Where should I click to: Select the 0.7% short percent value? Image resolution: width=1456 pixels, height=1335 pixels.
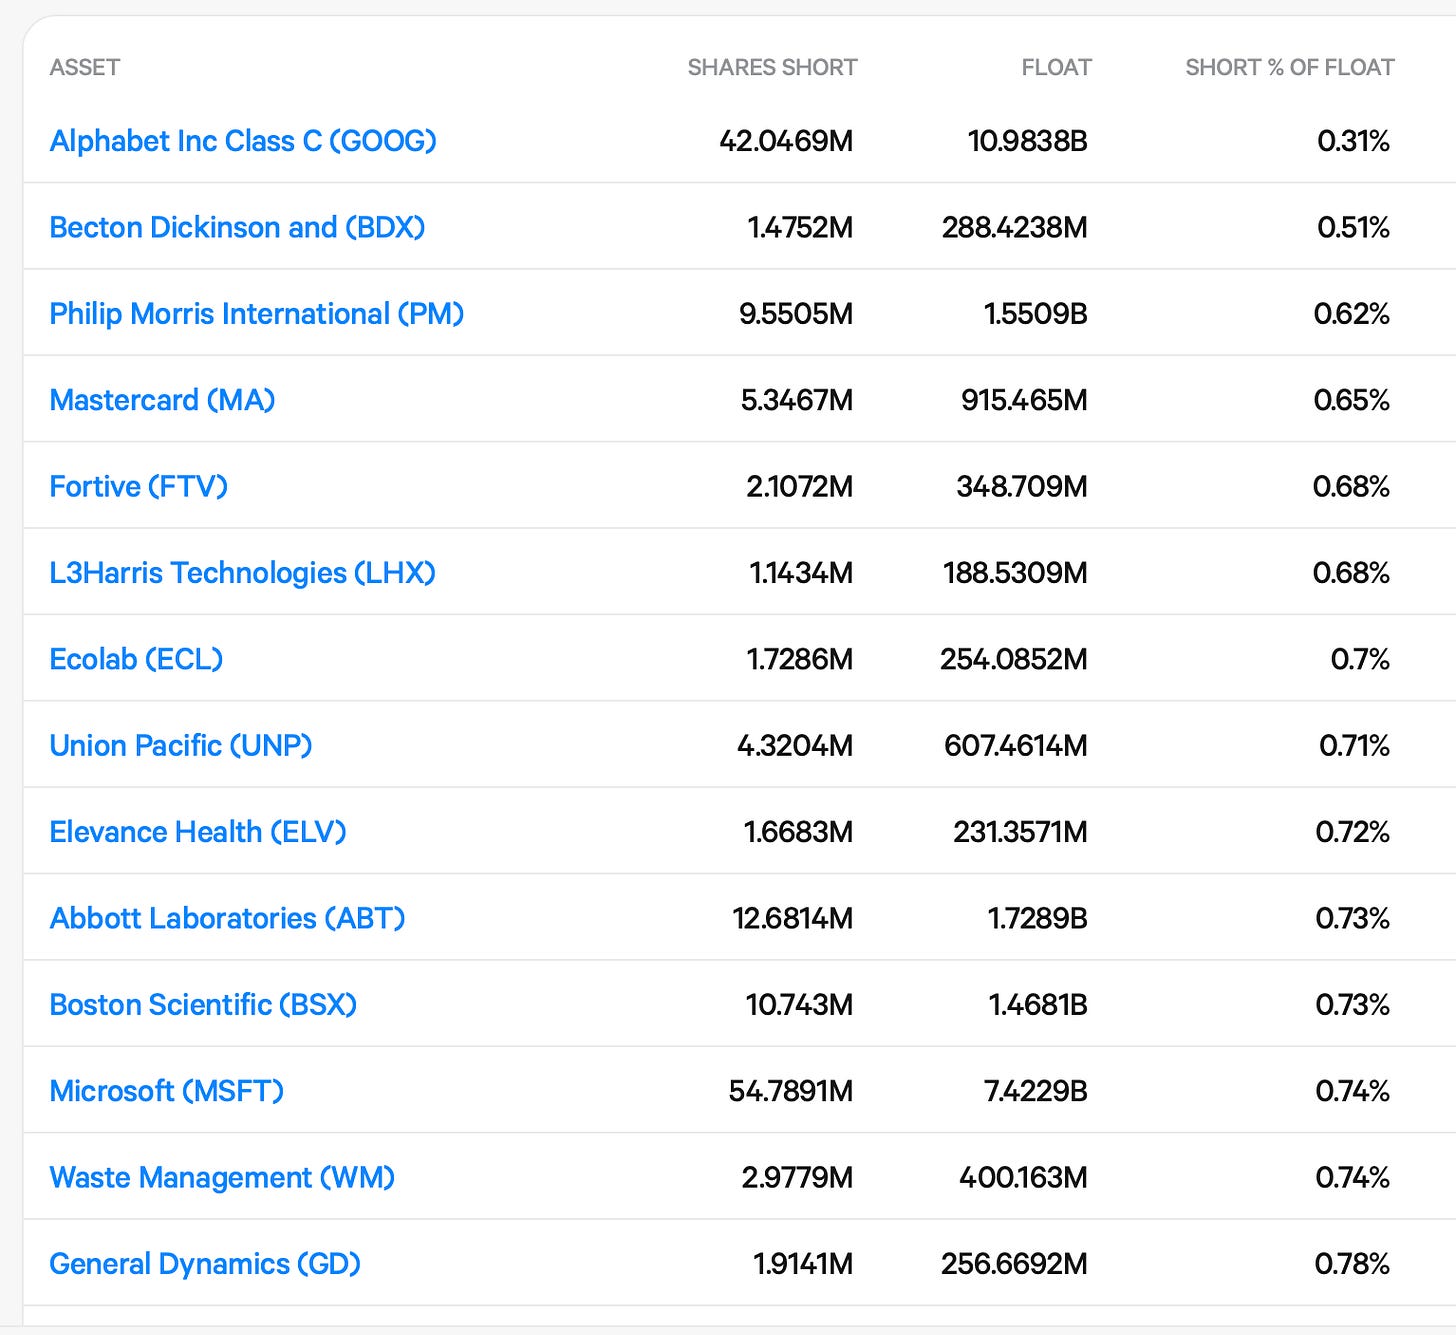click(1360, 659)
